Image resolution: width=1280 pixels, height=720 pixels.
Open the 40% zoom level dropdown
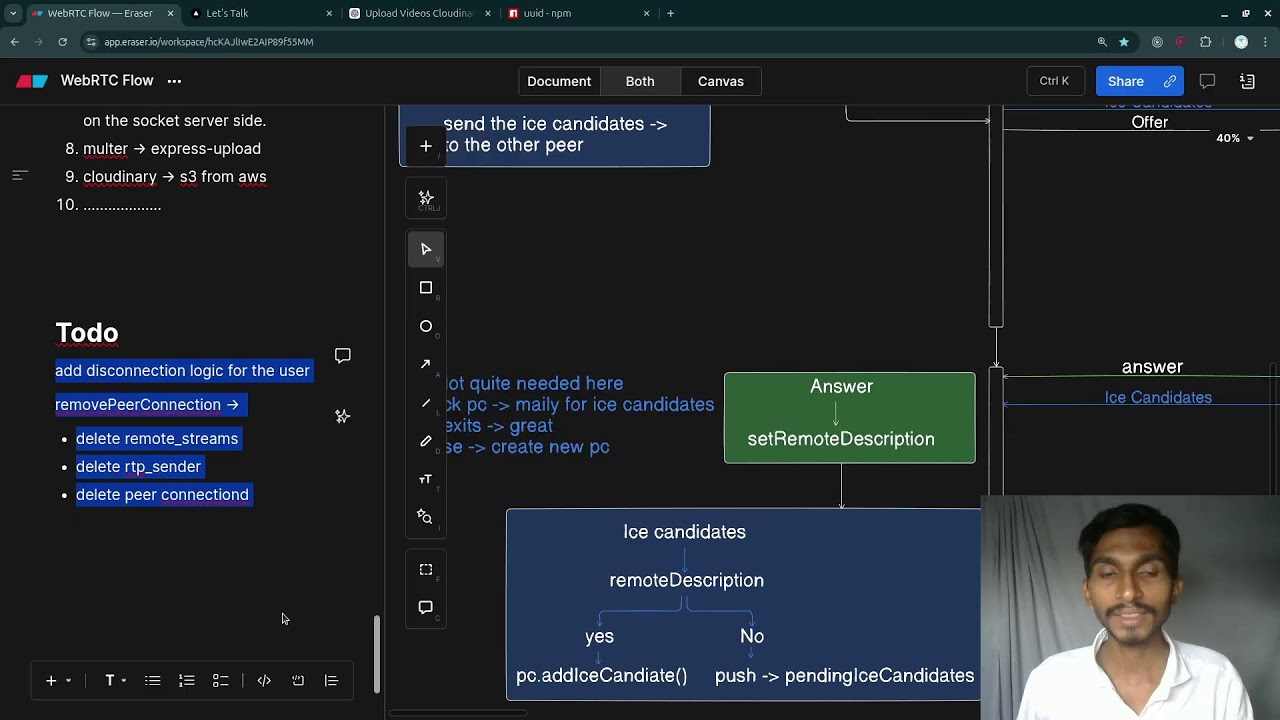[1235, 138]
